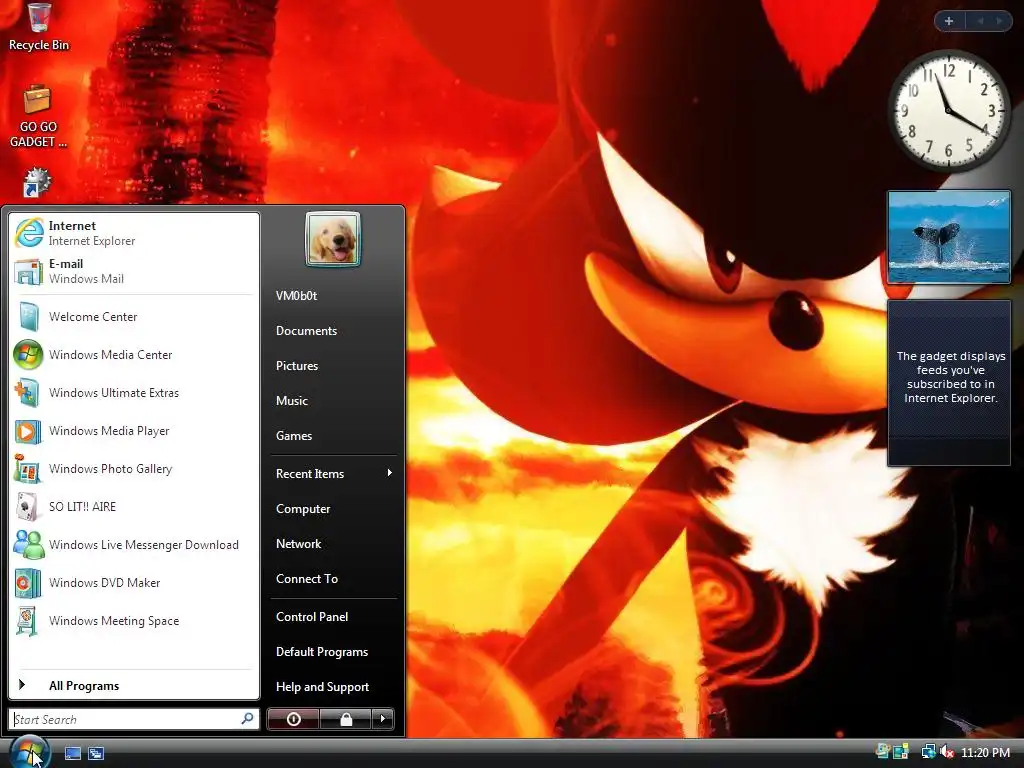The height and width of the screenshot is (768, 1024).
Task: Open Windows Ultimate Extras
Action: [x=134, y=392]
